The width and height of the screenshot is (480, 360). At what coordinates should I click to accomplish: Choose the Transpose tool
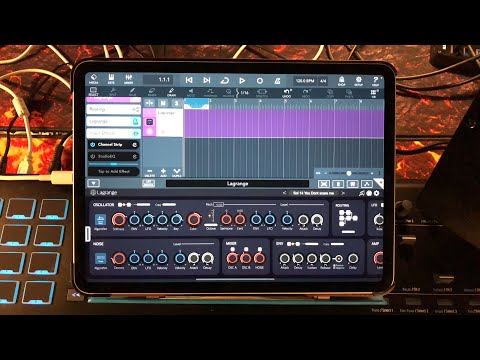click(x=210, y=92)
